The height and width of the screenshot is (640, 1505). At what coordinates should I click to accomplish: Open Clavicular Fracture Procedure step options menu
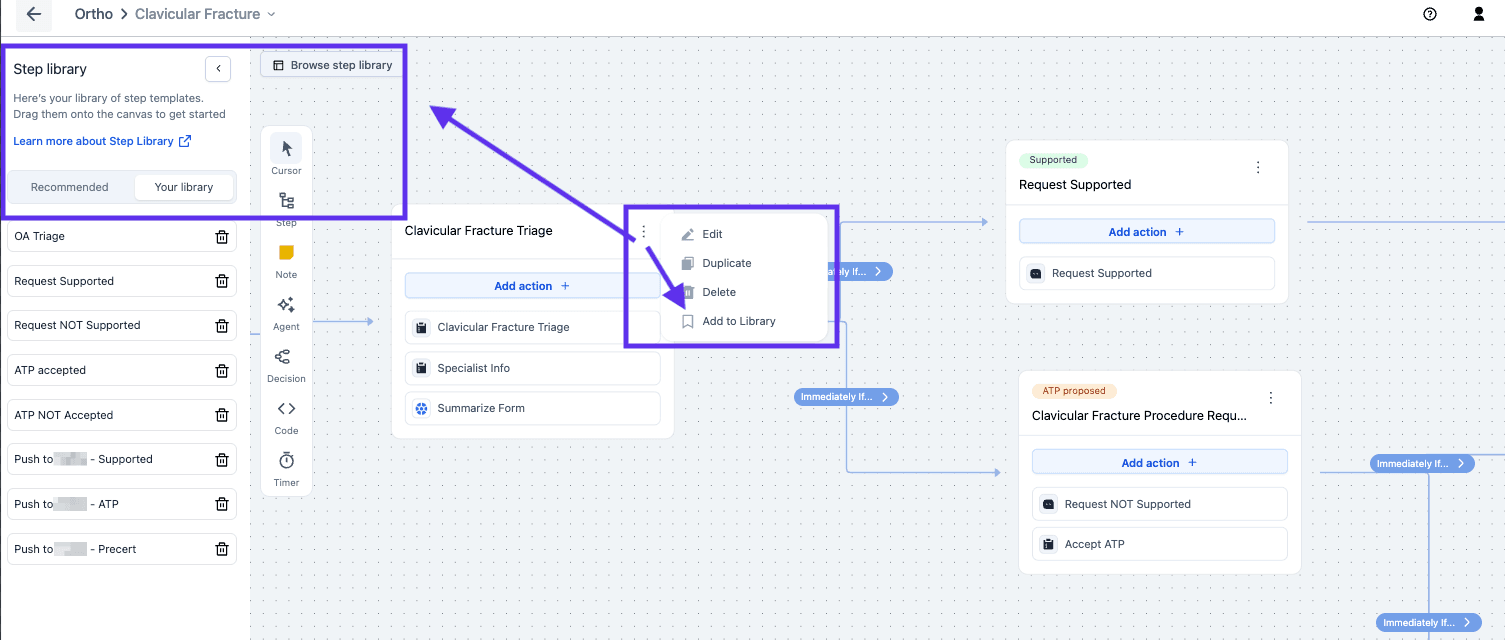[1271, 398]
